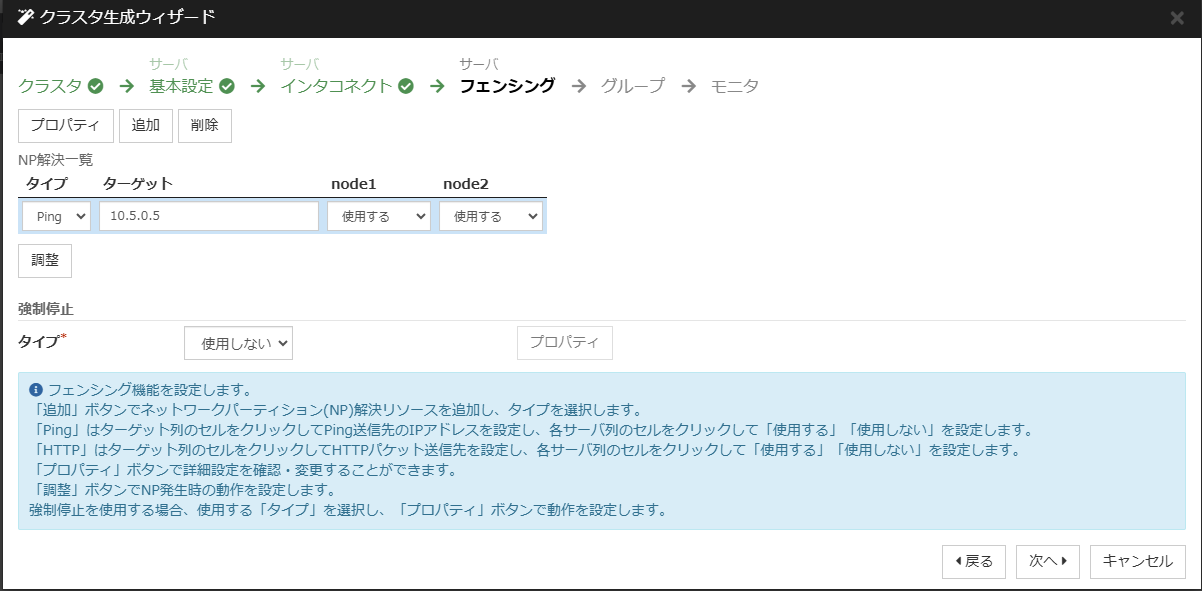This screenshot has height=591, width=1202.
Task: Click the blue info icon in help panel
Action: [x=36, y=389]
